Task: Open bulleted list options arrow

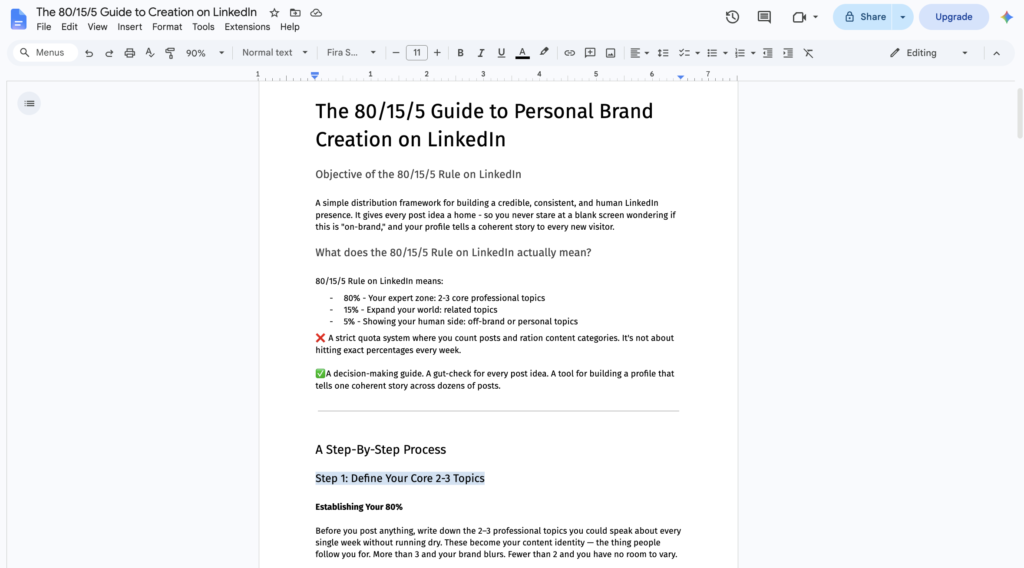Action: (726, 53)
